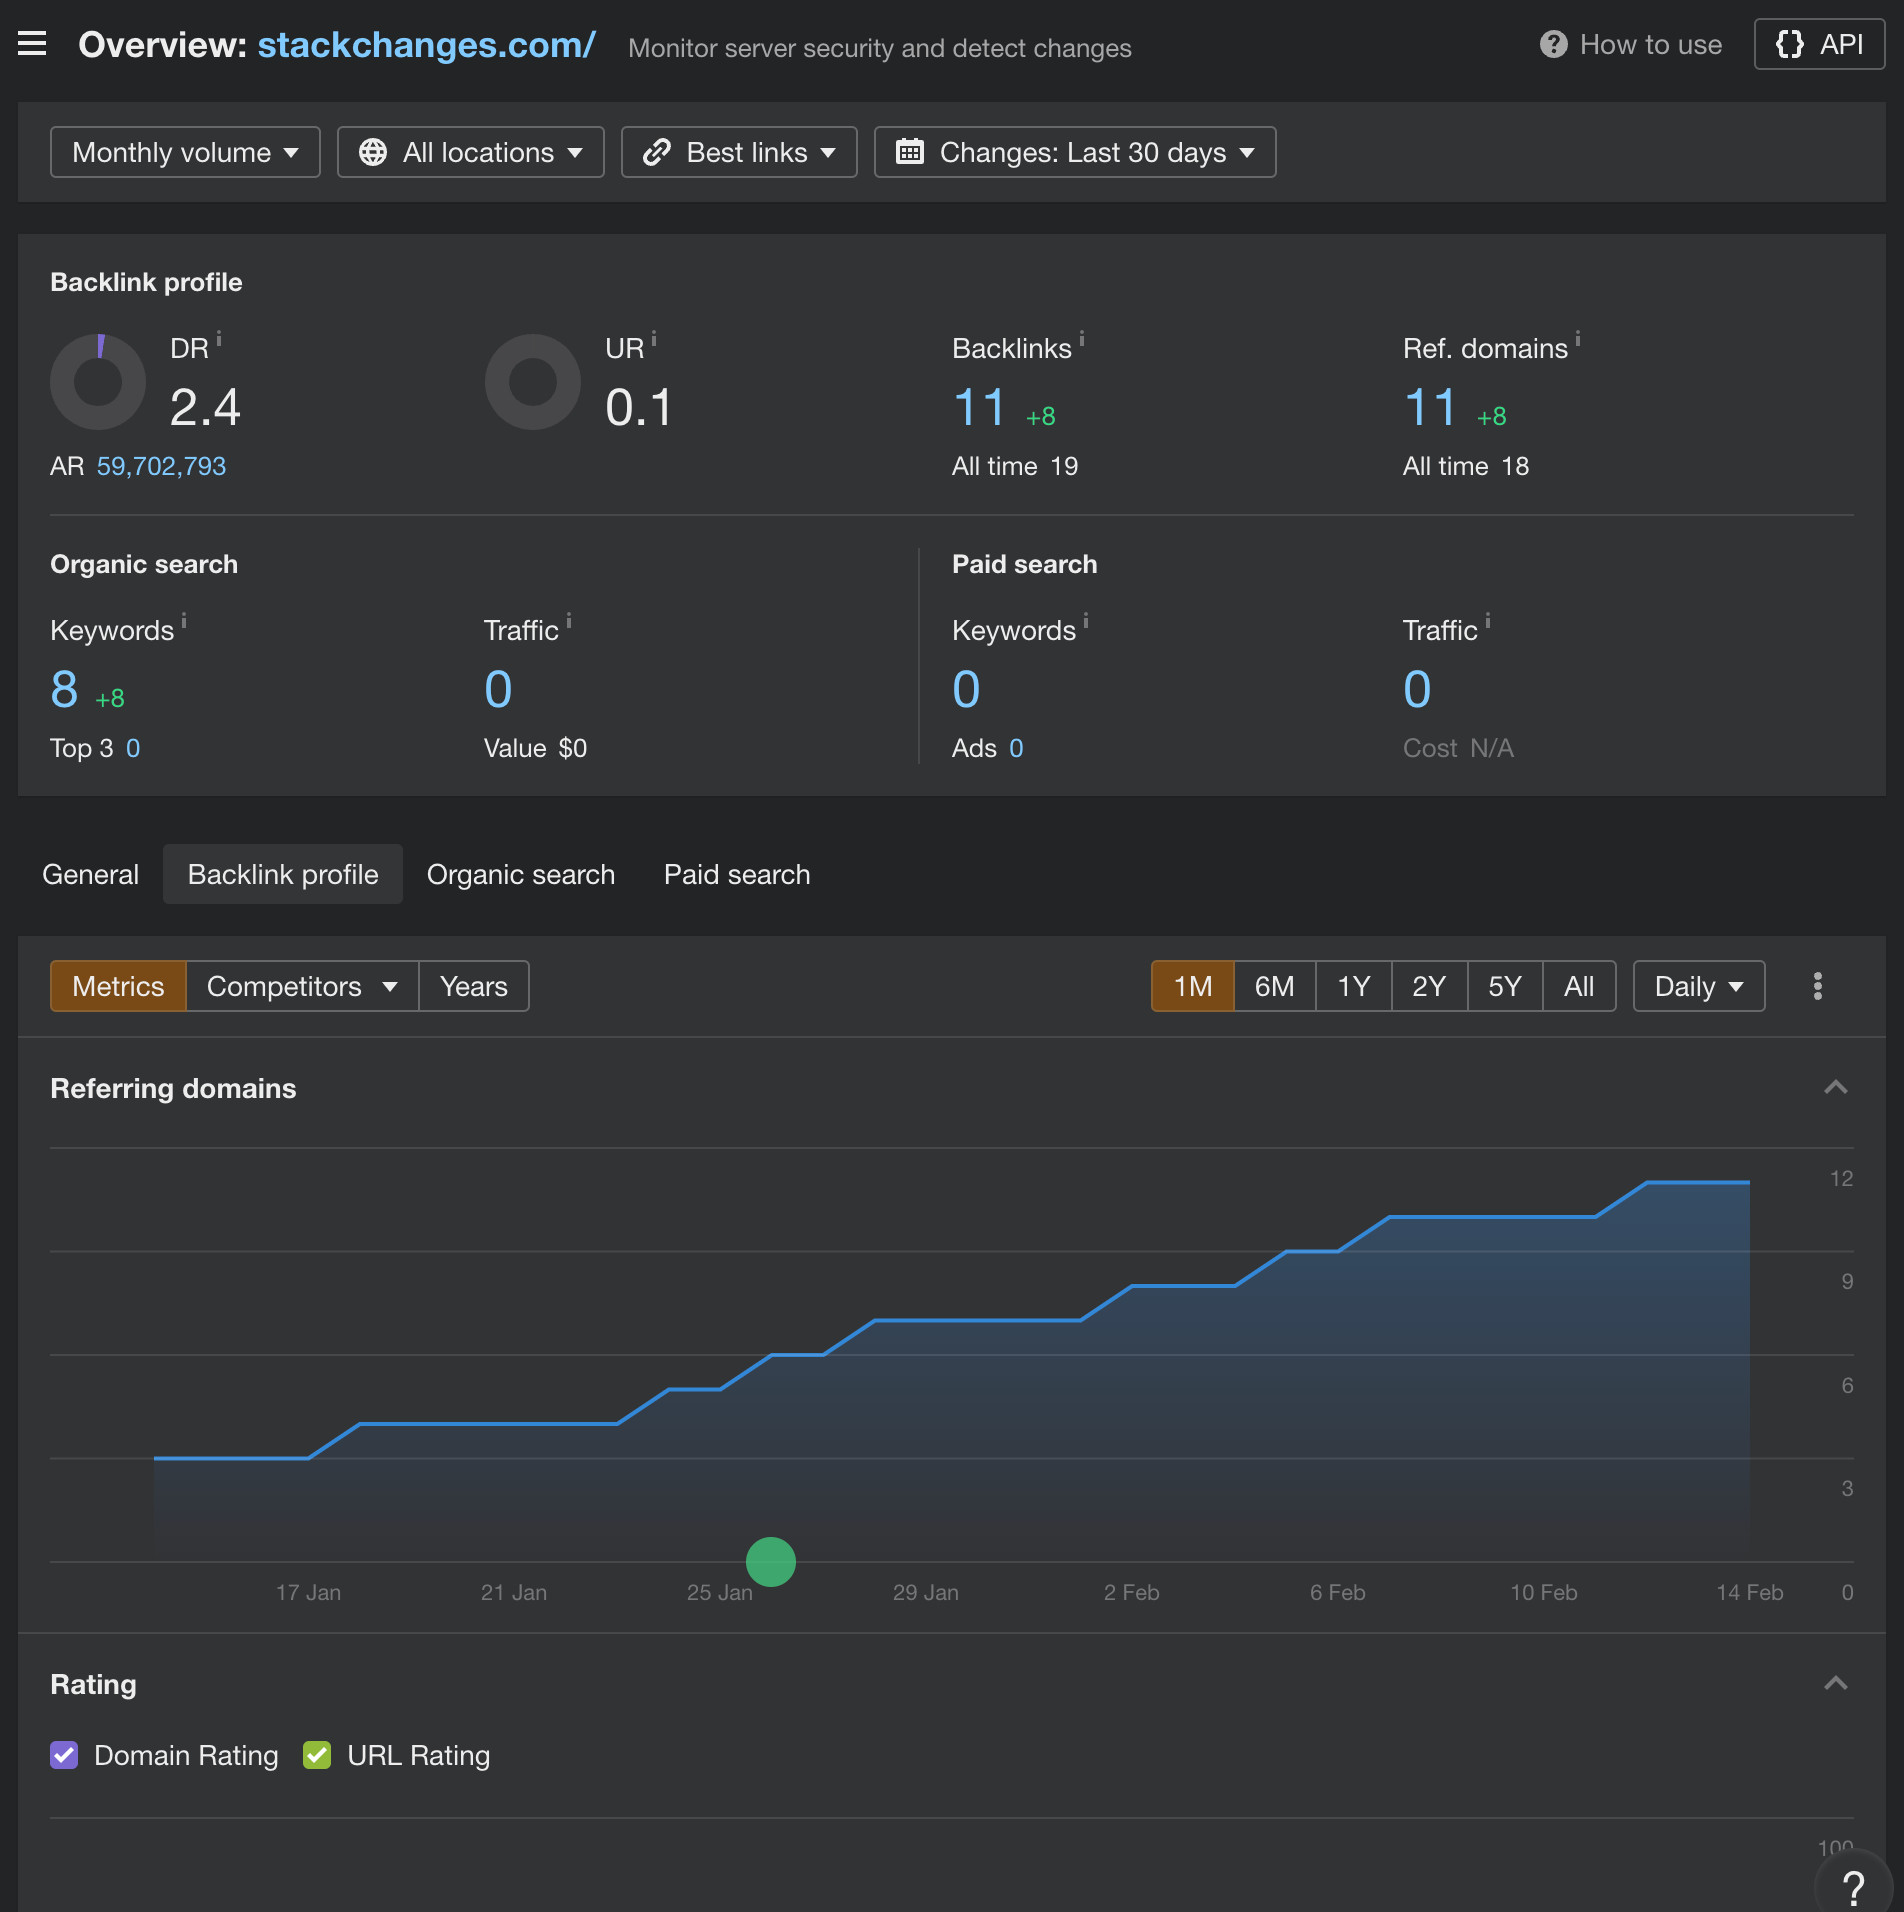Screen dimensions: 1904x1912
Task: Click the paid Keywords info icon
Action: [x=1086, y=622]
